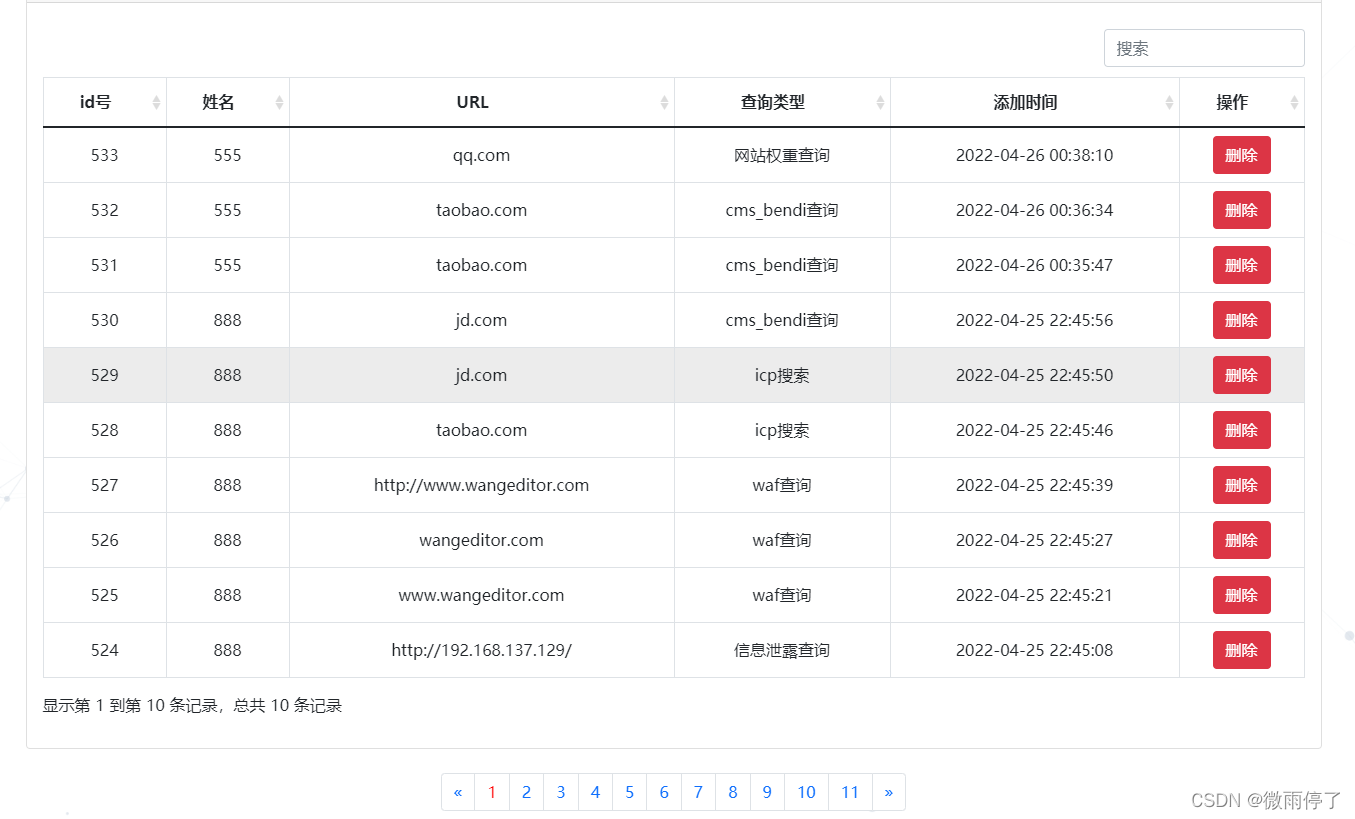The width and height of the screenshot is (1355, 819).
Task: Click 删除 for record id 524
Action: pos(1241,649)
